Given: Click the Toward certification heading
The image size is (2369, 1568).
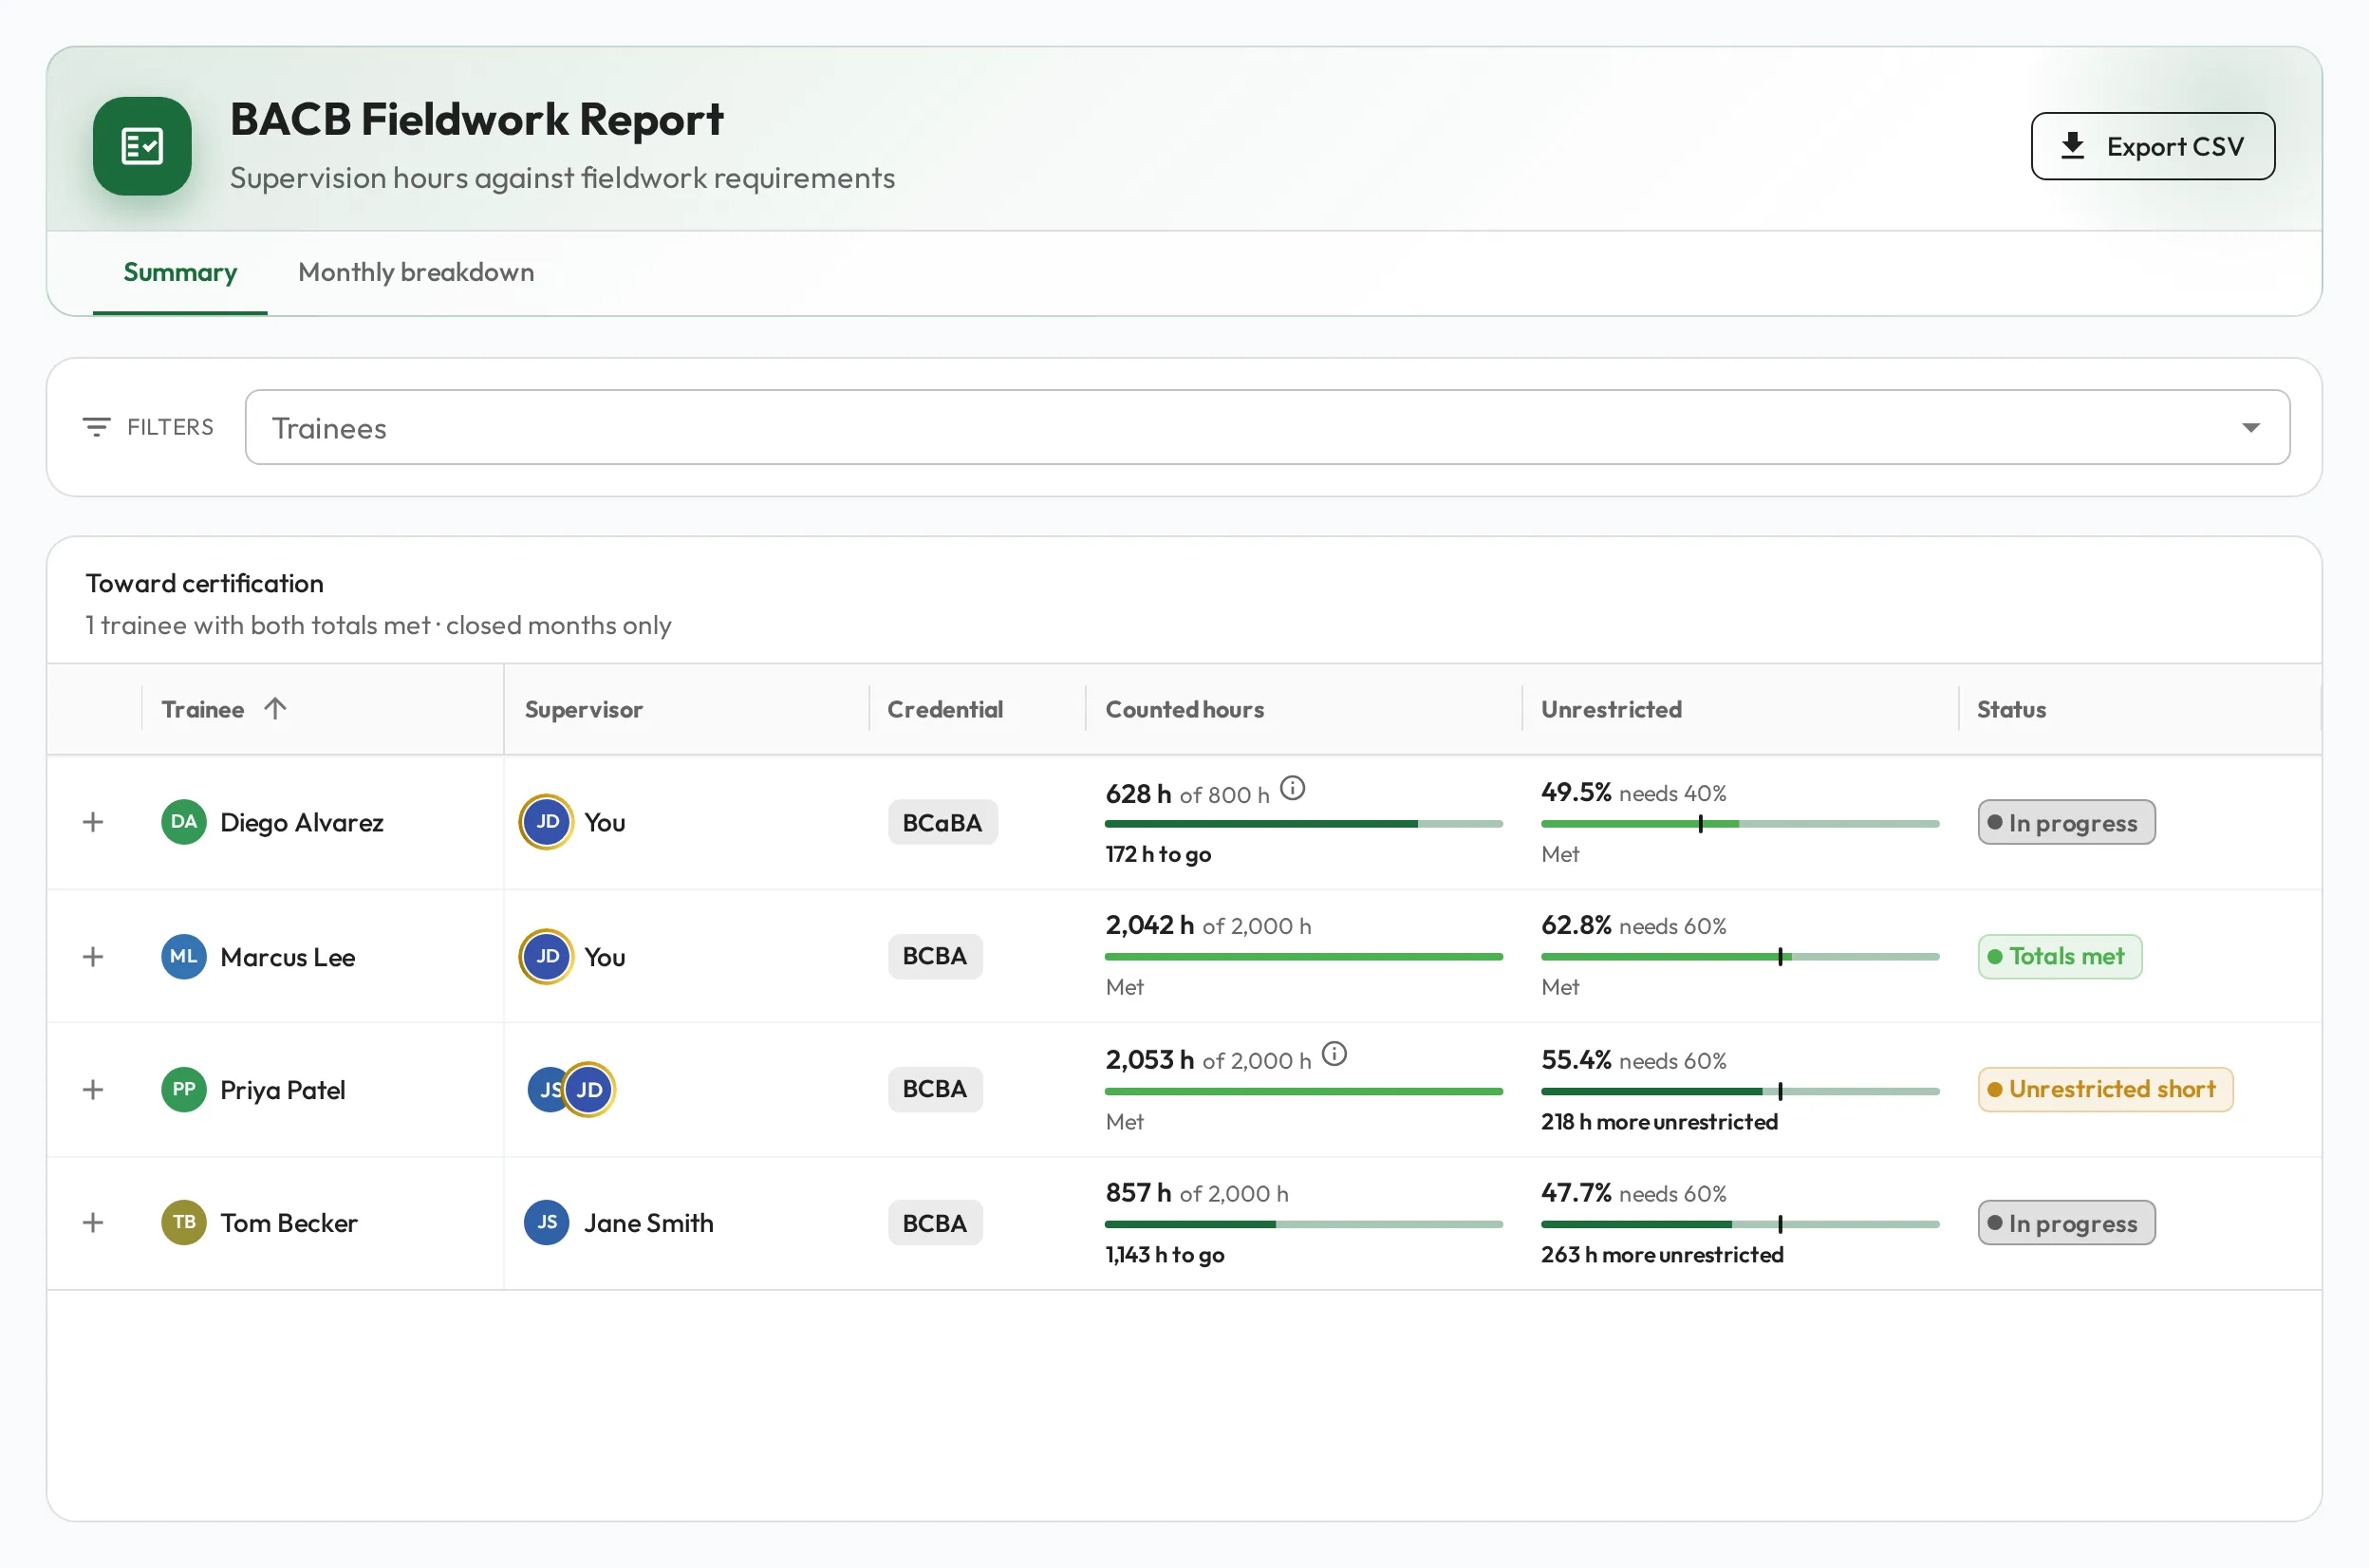Looking at the screenshot, I should [x=205, y=583].
